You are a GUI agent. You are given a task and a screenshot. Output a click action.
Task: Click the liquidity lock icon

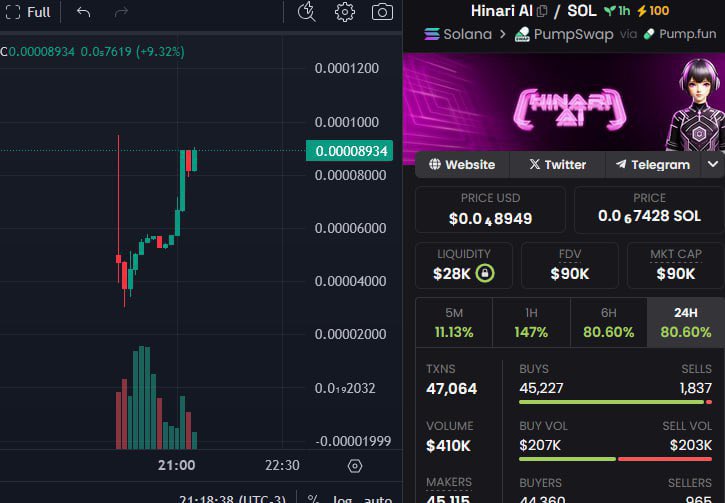[x=485, y=273]
